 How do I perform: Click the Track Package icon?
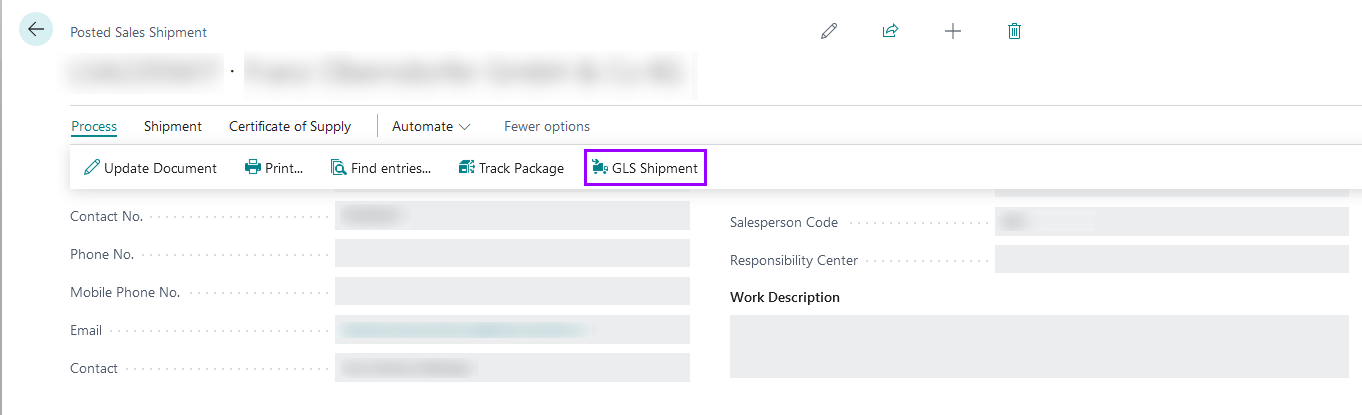click(x=466, y=168)
